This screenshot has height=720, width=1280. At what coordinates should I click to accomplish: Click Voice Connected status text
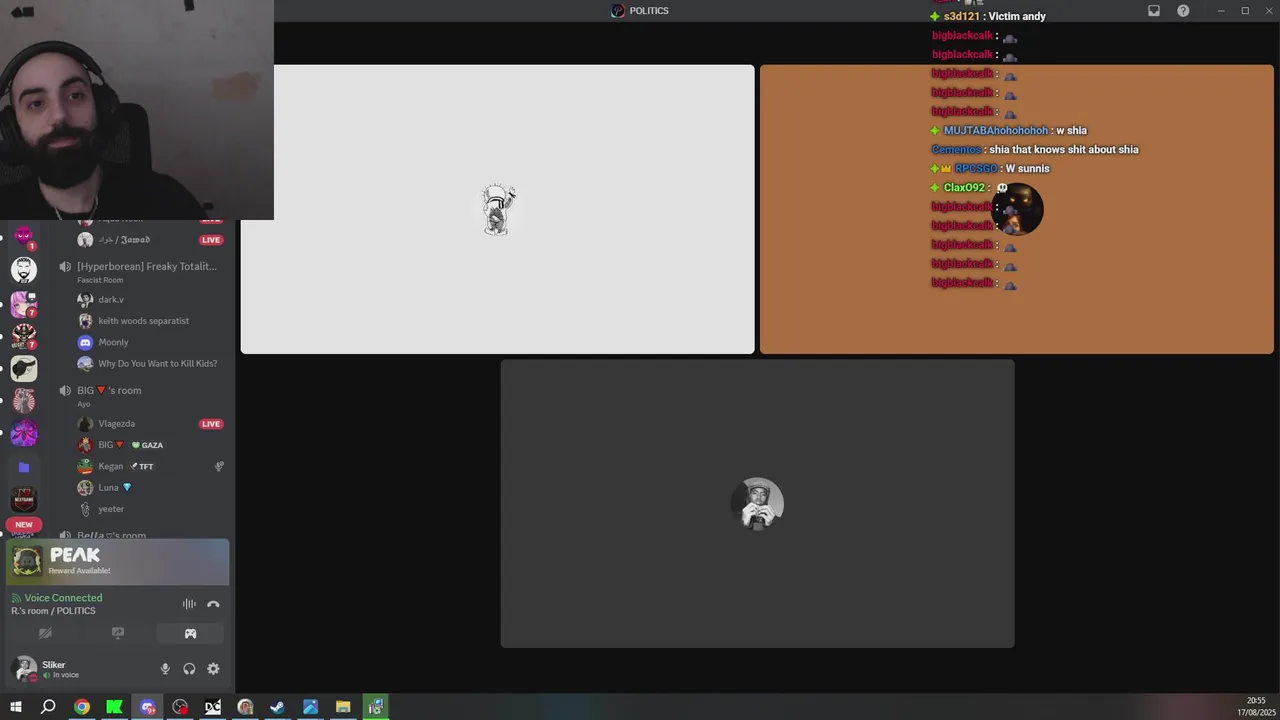[63, 598]
